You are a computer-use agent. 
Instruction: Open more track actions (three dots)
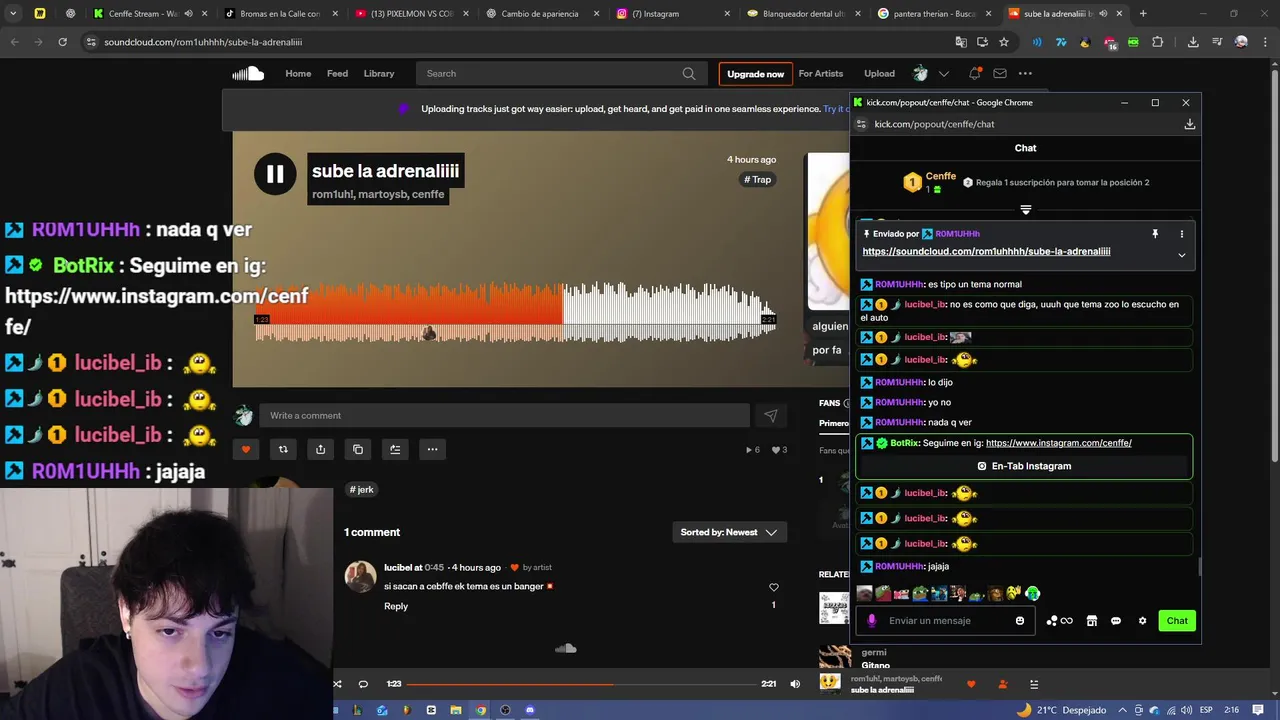tap(432, 449)
